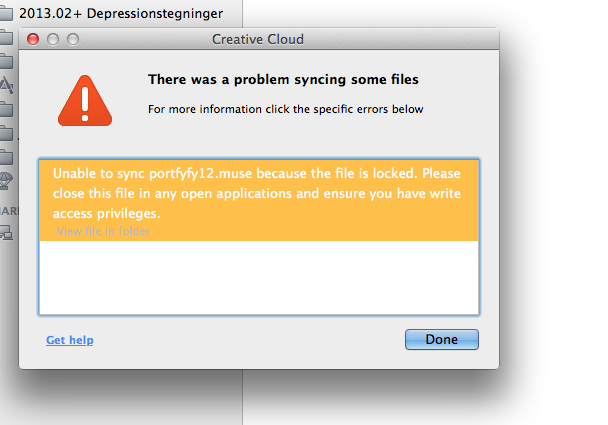Click the Finder column divider line

[243, 397]
